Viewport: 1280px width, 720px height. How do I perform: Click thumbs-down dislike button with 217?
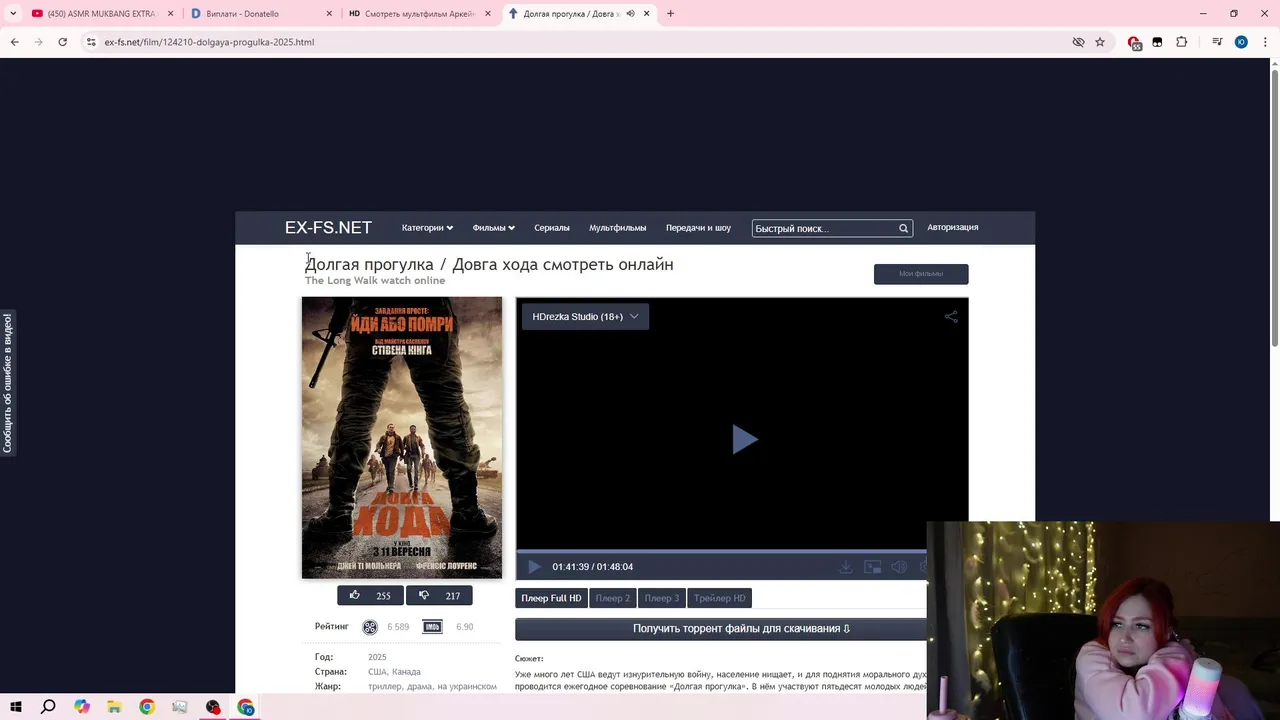439,595
